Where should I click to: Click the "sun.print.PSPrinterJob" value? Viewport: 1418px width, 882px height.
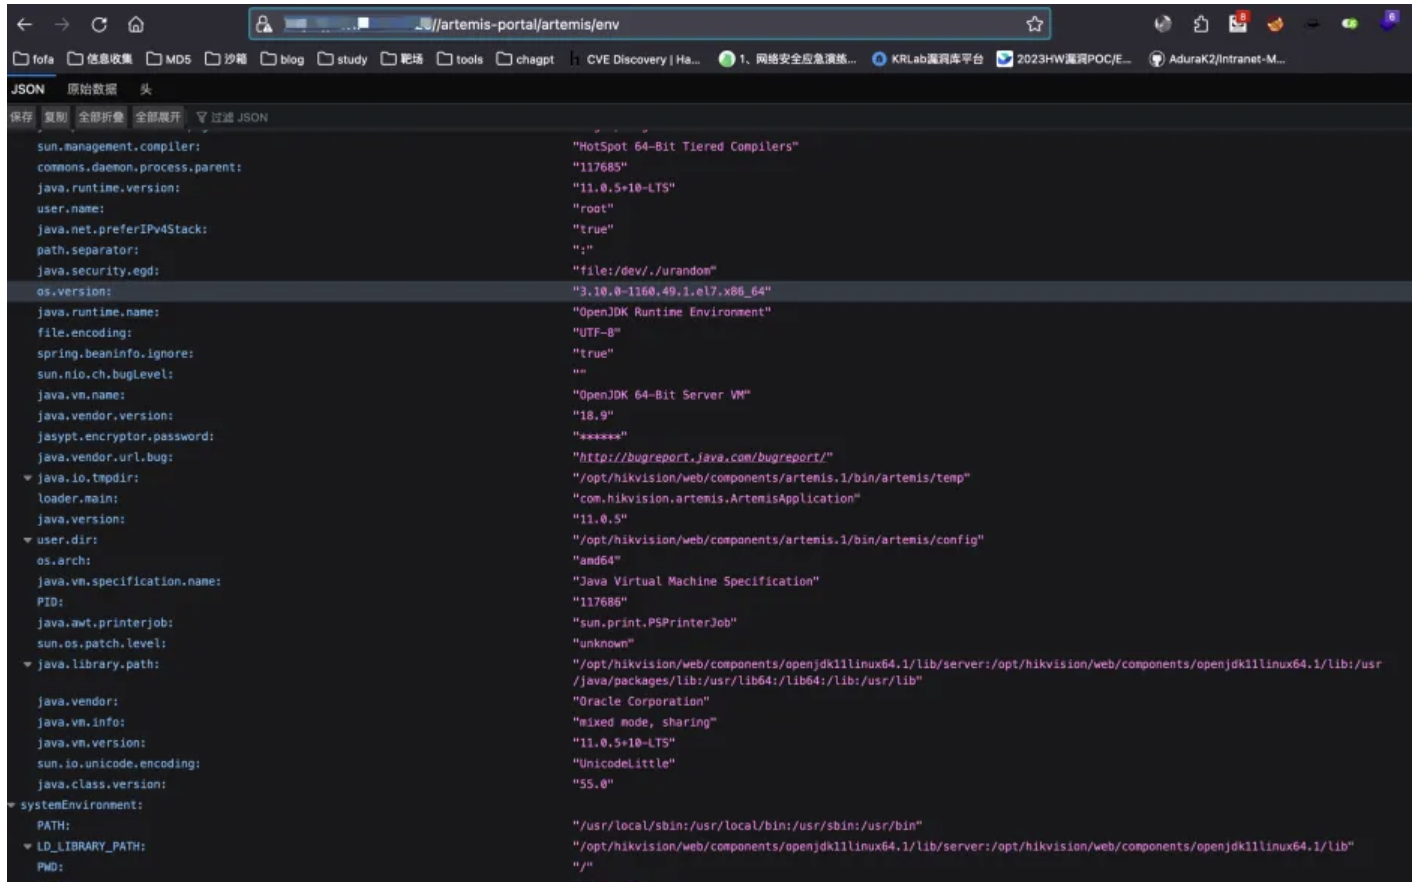(x=654, y=623)
